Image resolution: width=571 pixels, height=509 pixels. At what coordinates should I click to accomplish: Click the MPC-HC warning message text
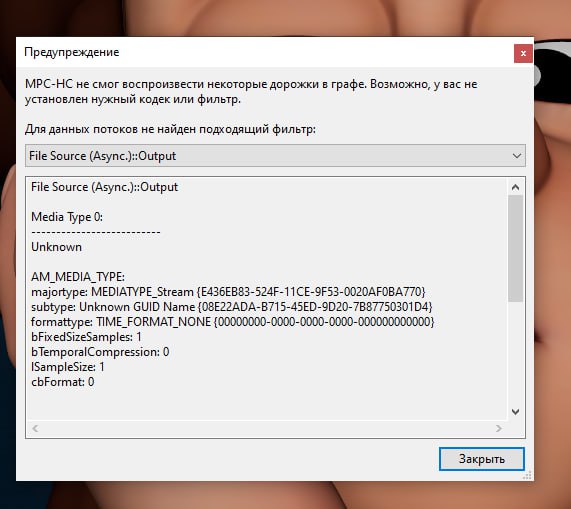click(x=251, y=91)
